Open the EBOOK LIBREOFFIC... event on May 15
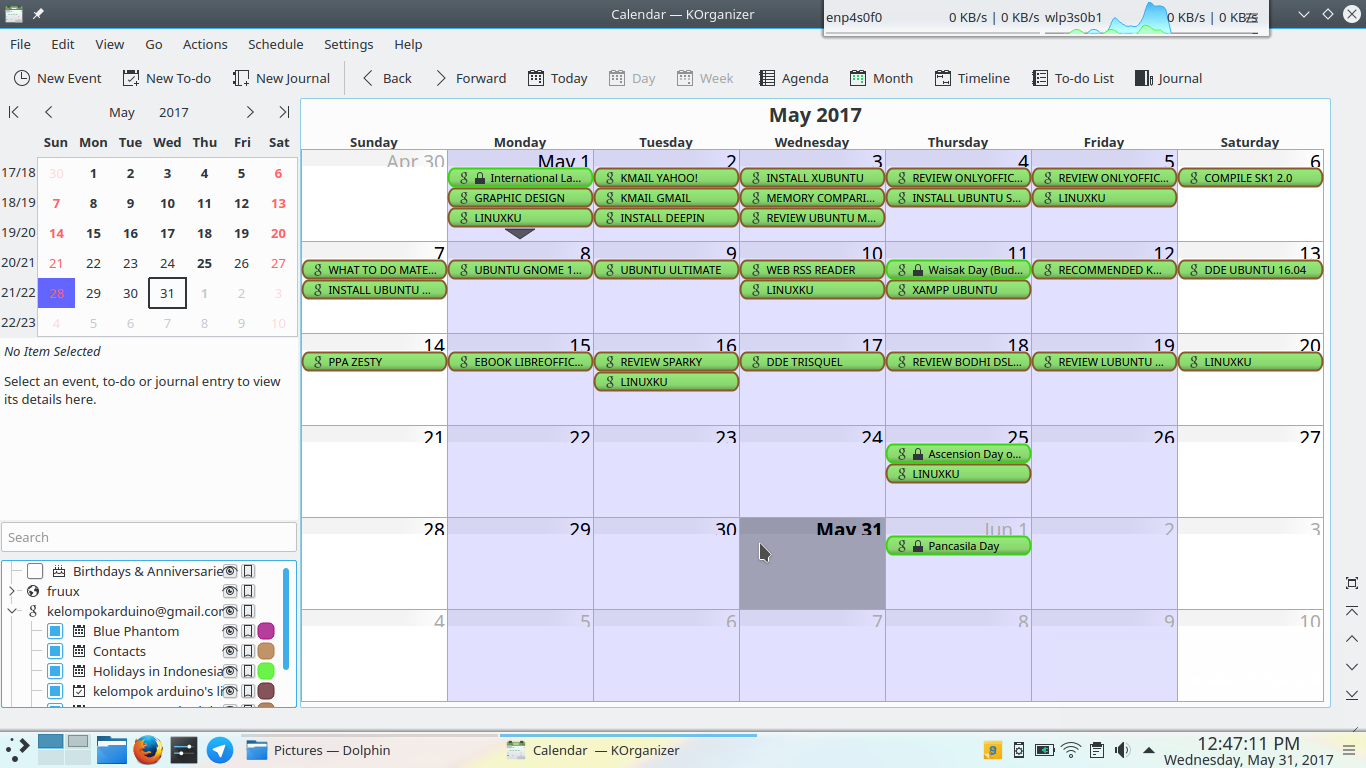This screenshot has width=1366, height=768. (520, 362)
